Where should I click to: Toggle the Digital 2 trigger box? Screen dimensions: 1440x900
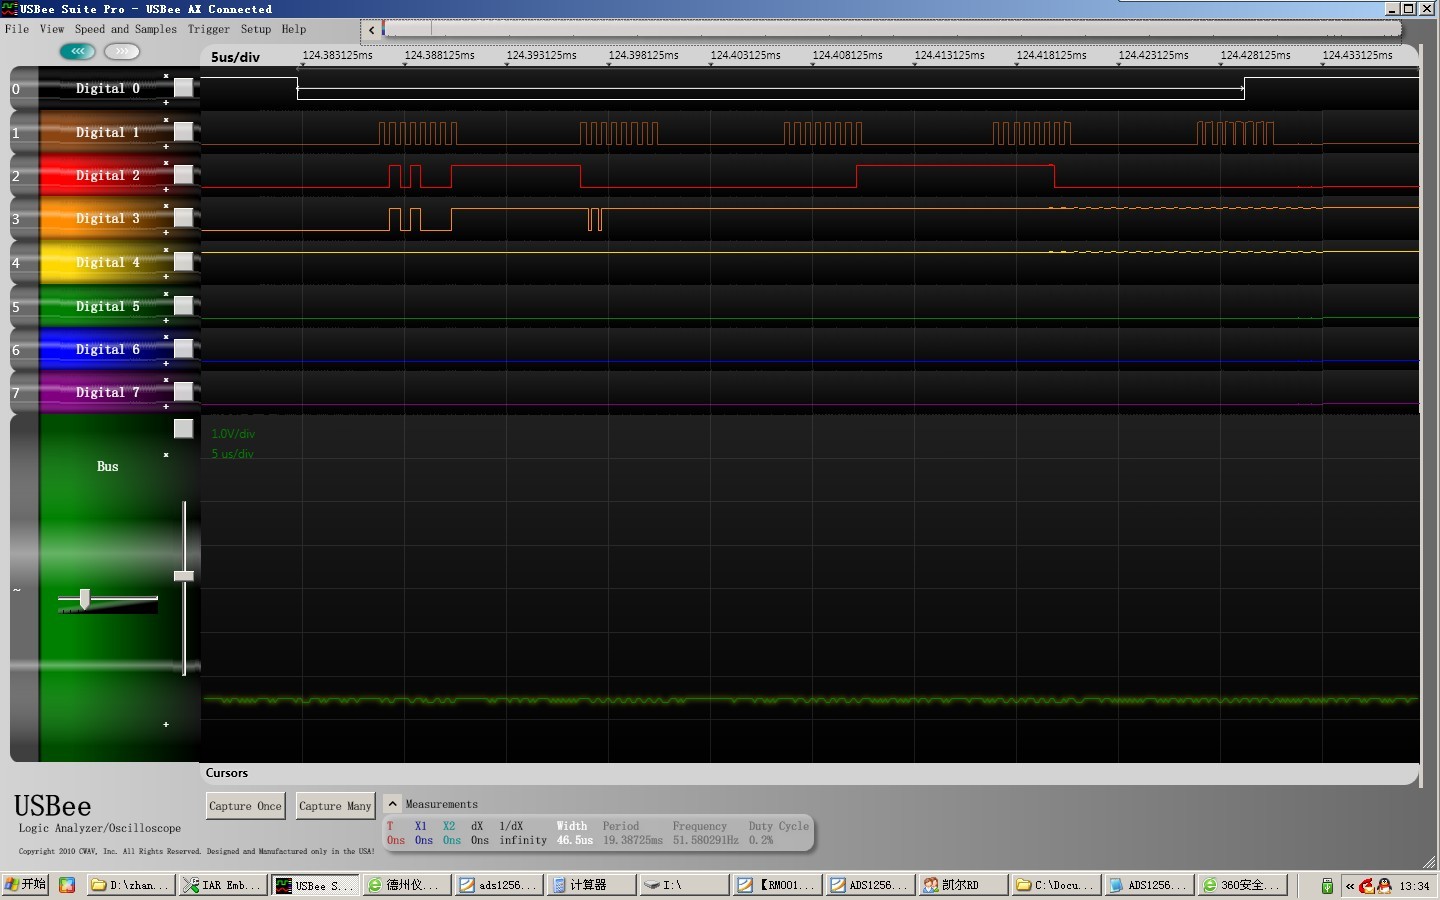(x=184, y=174)
